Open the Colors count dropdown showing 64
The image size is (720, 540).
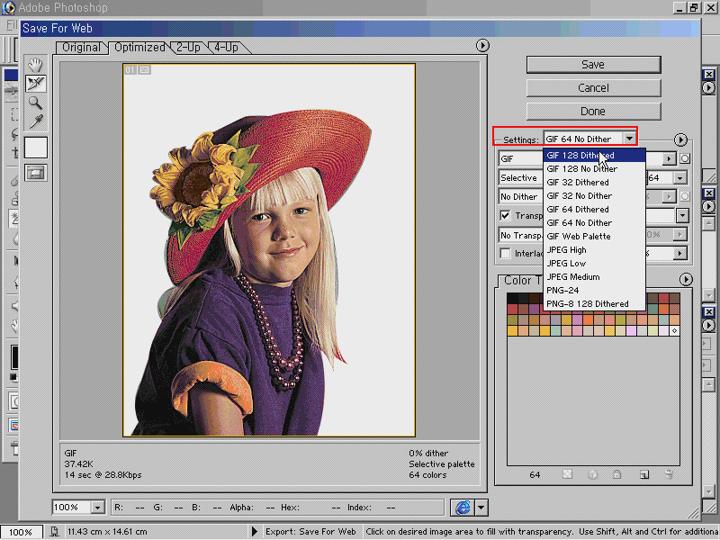pyautogui.click(x=680, y=178)
